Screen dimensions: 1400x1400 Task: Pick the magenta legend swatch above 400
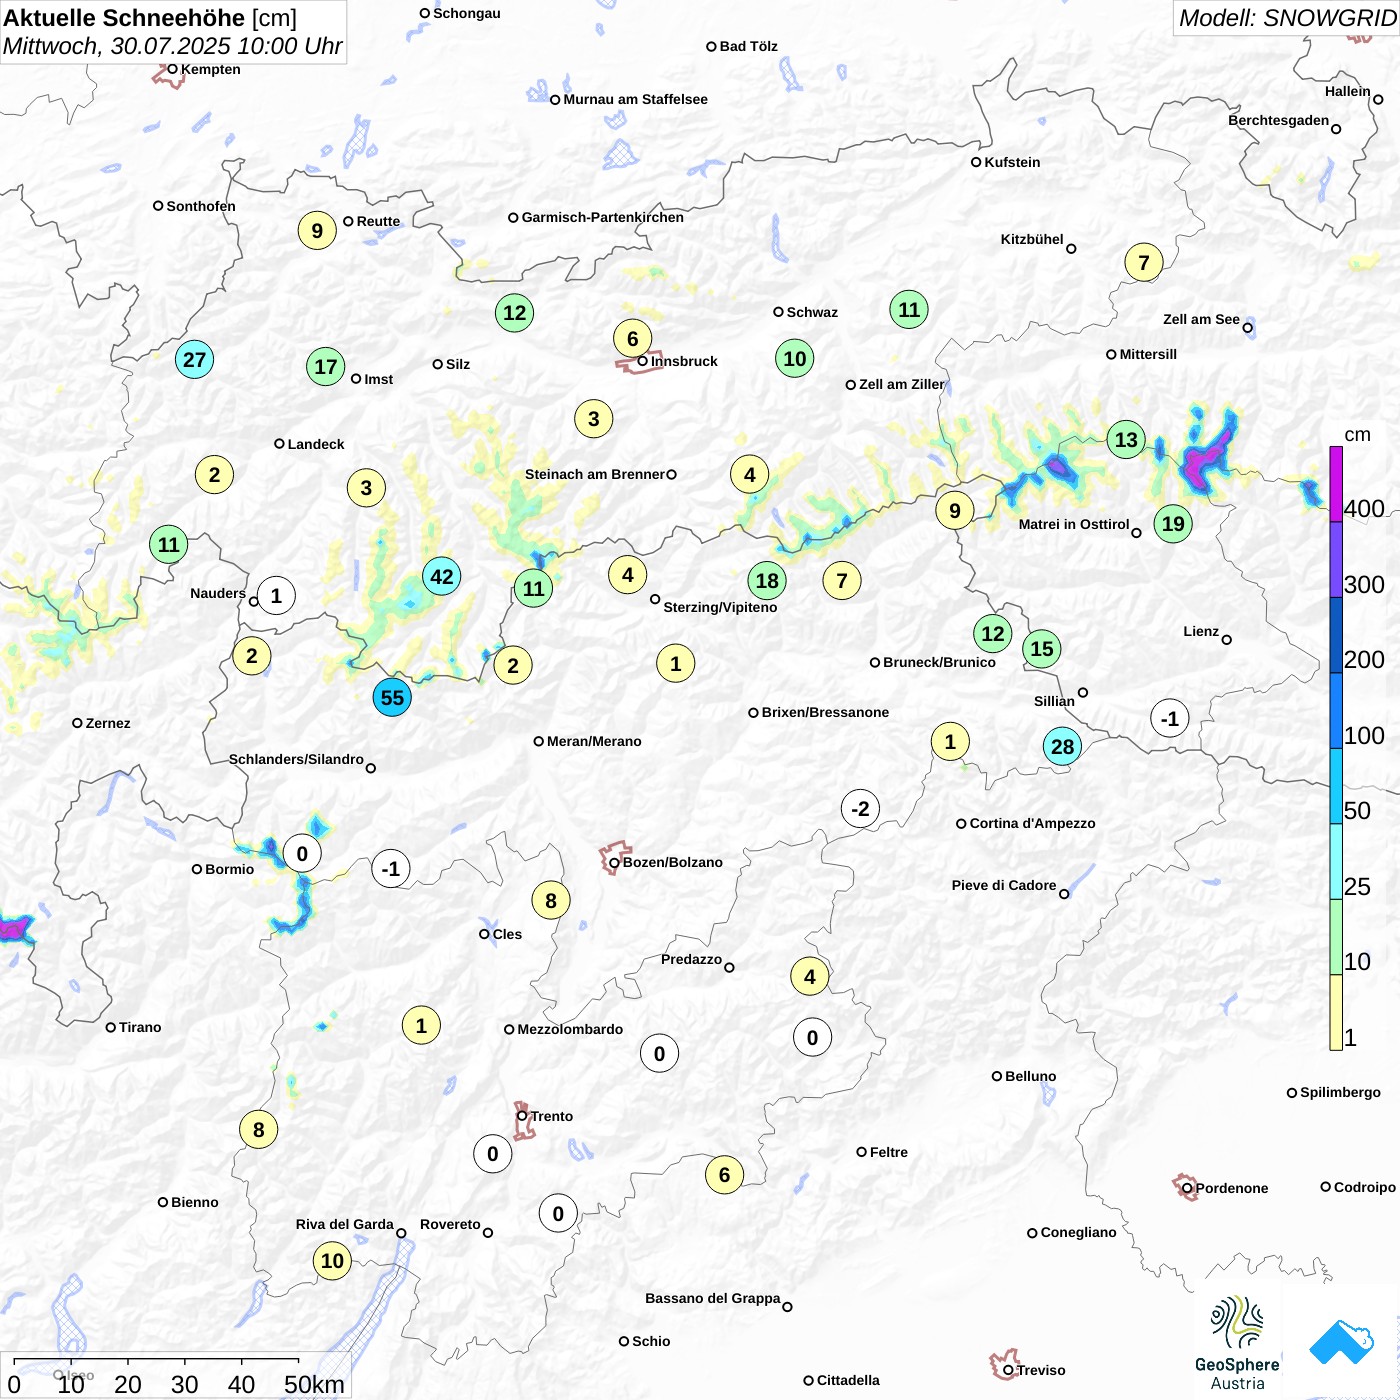pos(1336,484)
